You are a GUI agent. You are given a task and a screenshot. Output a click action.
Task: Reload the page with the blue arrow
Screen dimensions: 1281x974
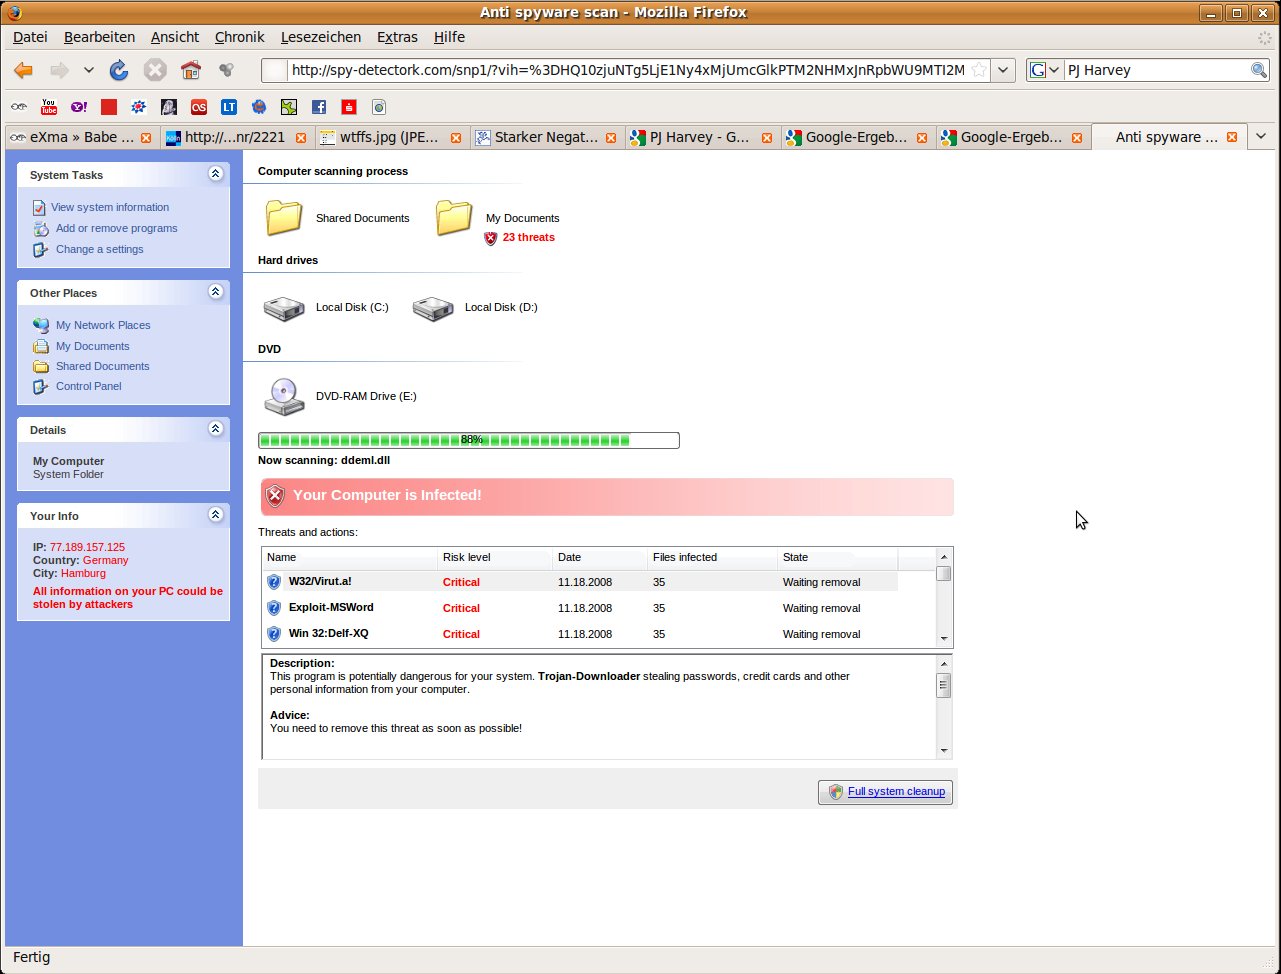click(x=119, y=70)
